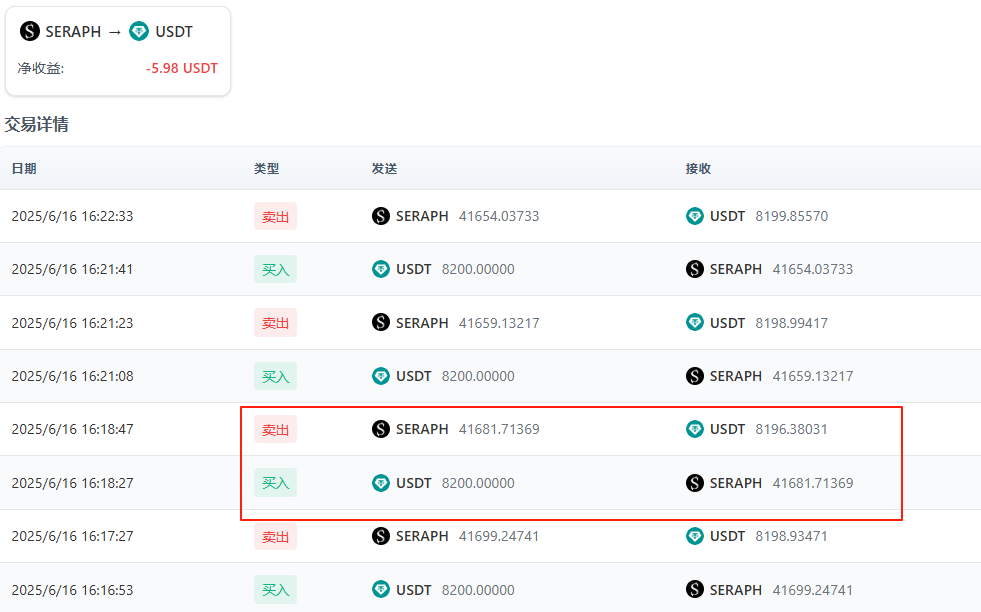981x612 pixels.
Task: Click the USDT icon in summary card
Action: tap(139, 31)
